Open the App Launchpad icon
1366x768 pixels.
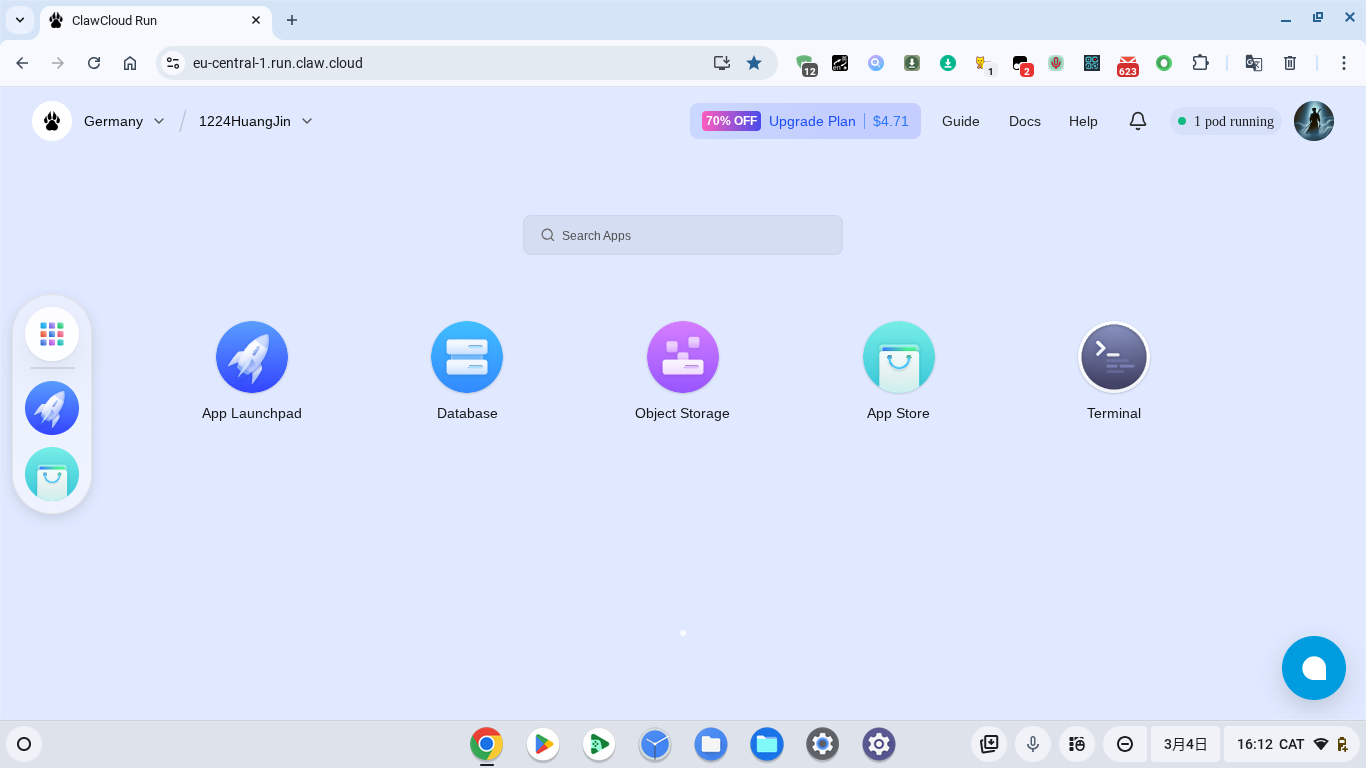[252, 357]
